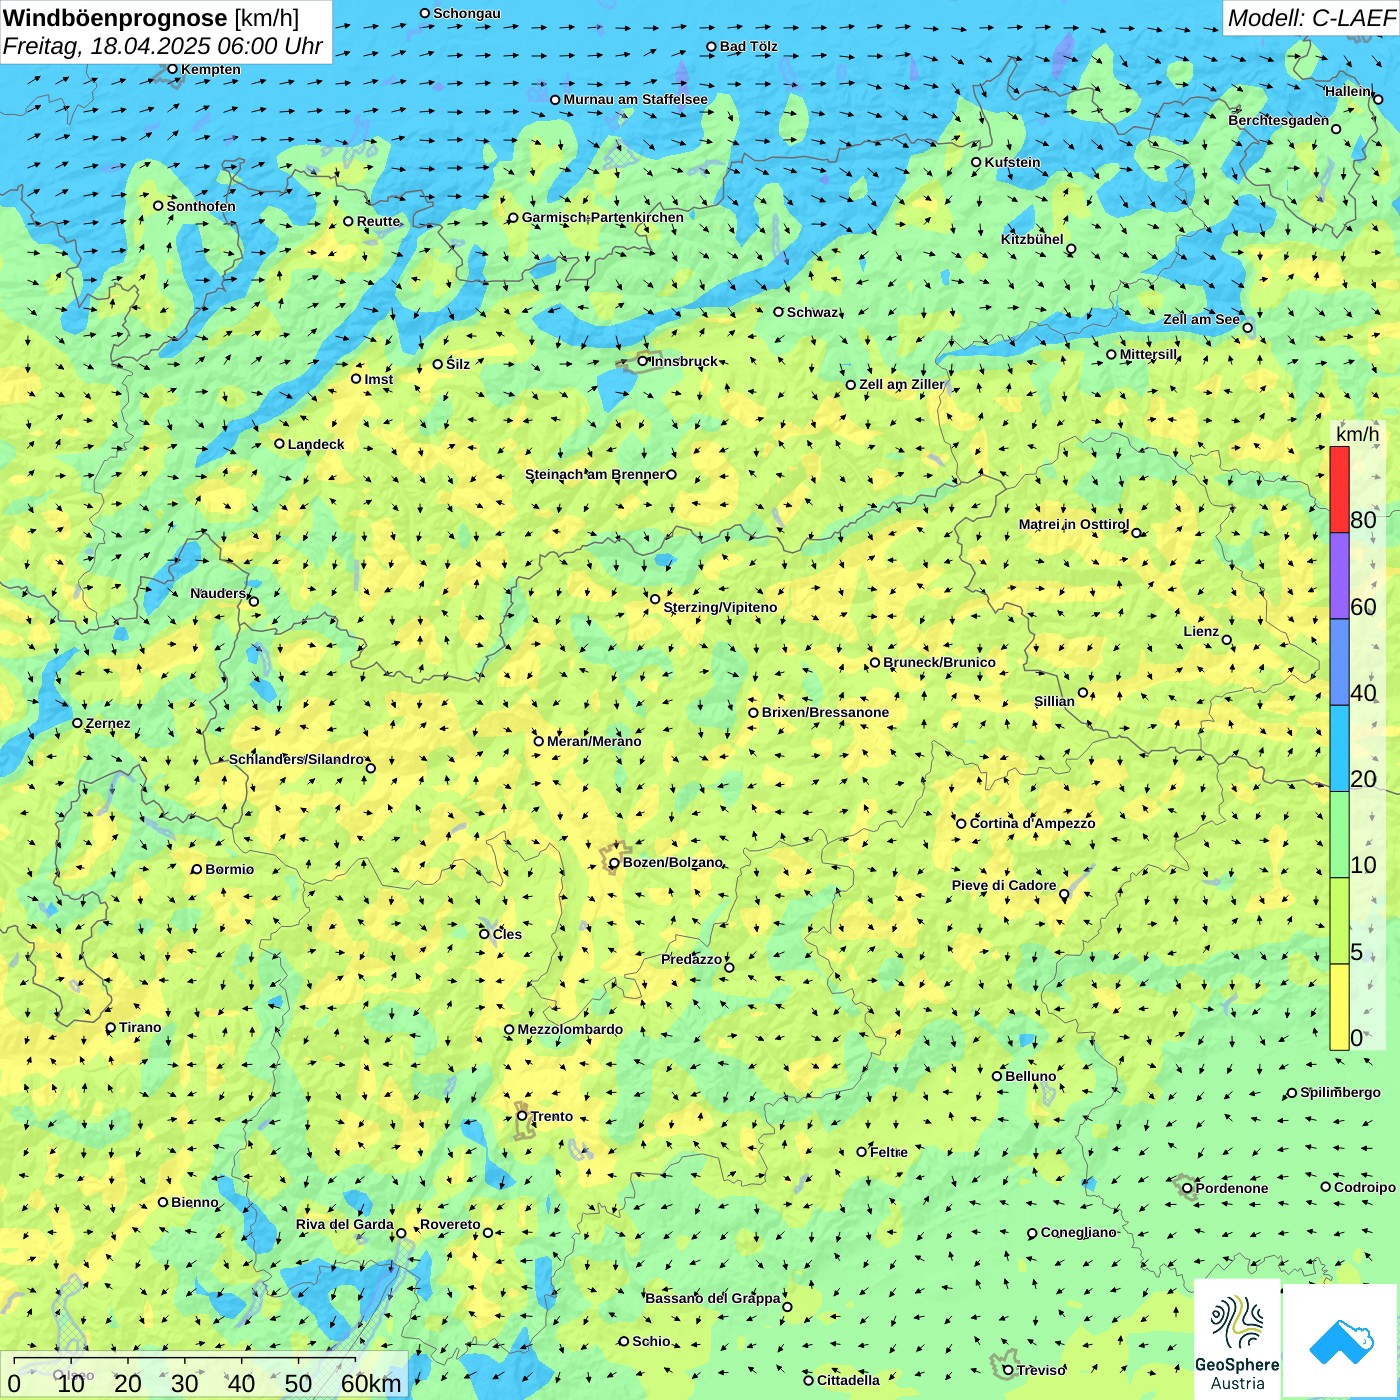The height and width of the screenshot is (1400, 1400).
Task: Click the 'Bassano del Grappa' label
Action: 712,1298
